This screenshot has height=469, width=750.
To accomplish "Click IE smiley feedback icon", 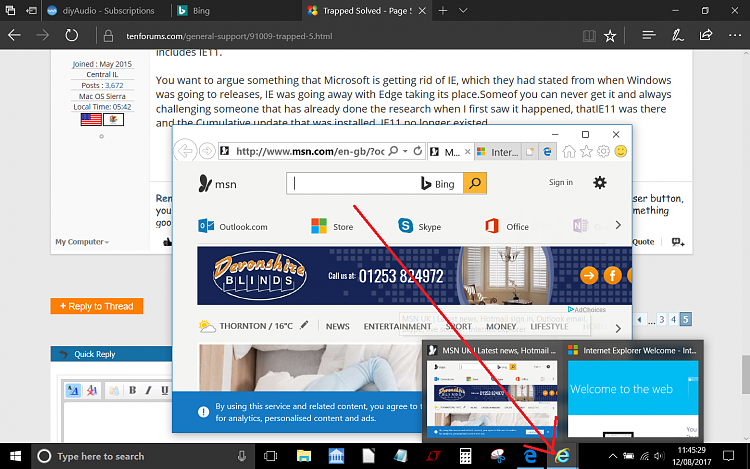I will (x=620, y=152).
